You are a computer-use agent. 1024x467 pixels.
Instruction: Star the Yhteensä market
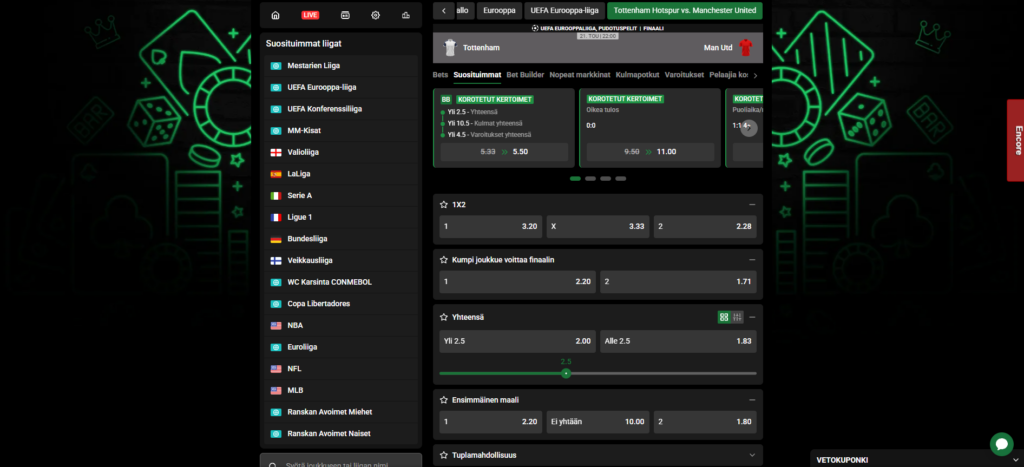pos(444,317)
